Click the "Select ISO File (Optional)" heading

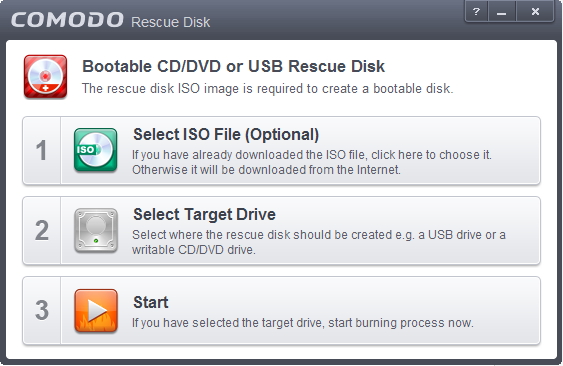[x=226, y=135]
